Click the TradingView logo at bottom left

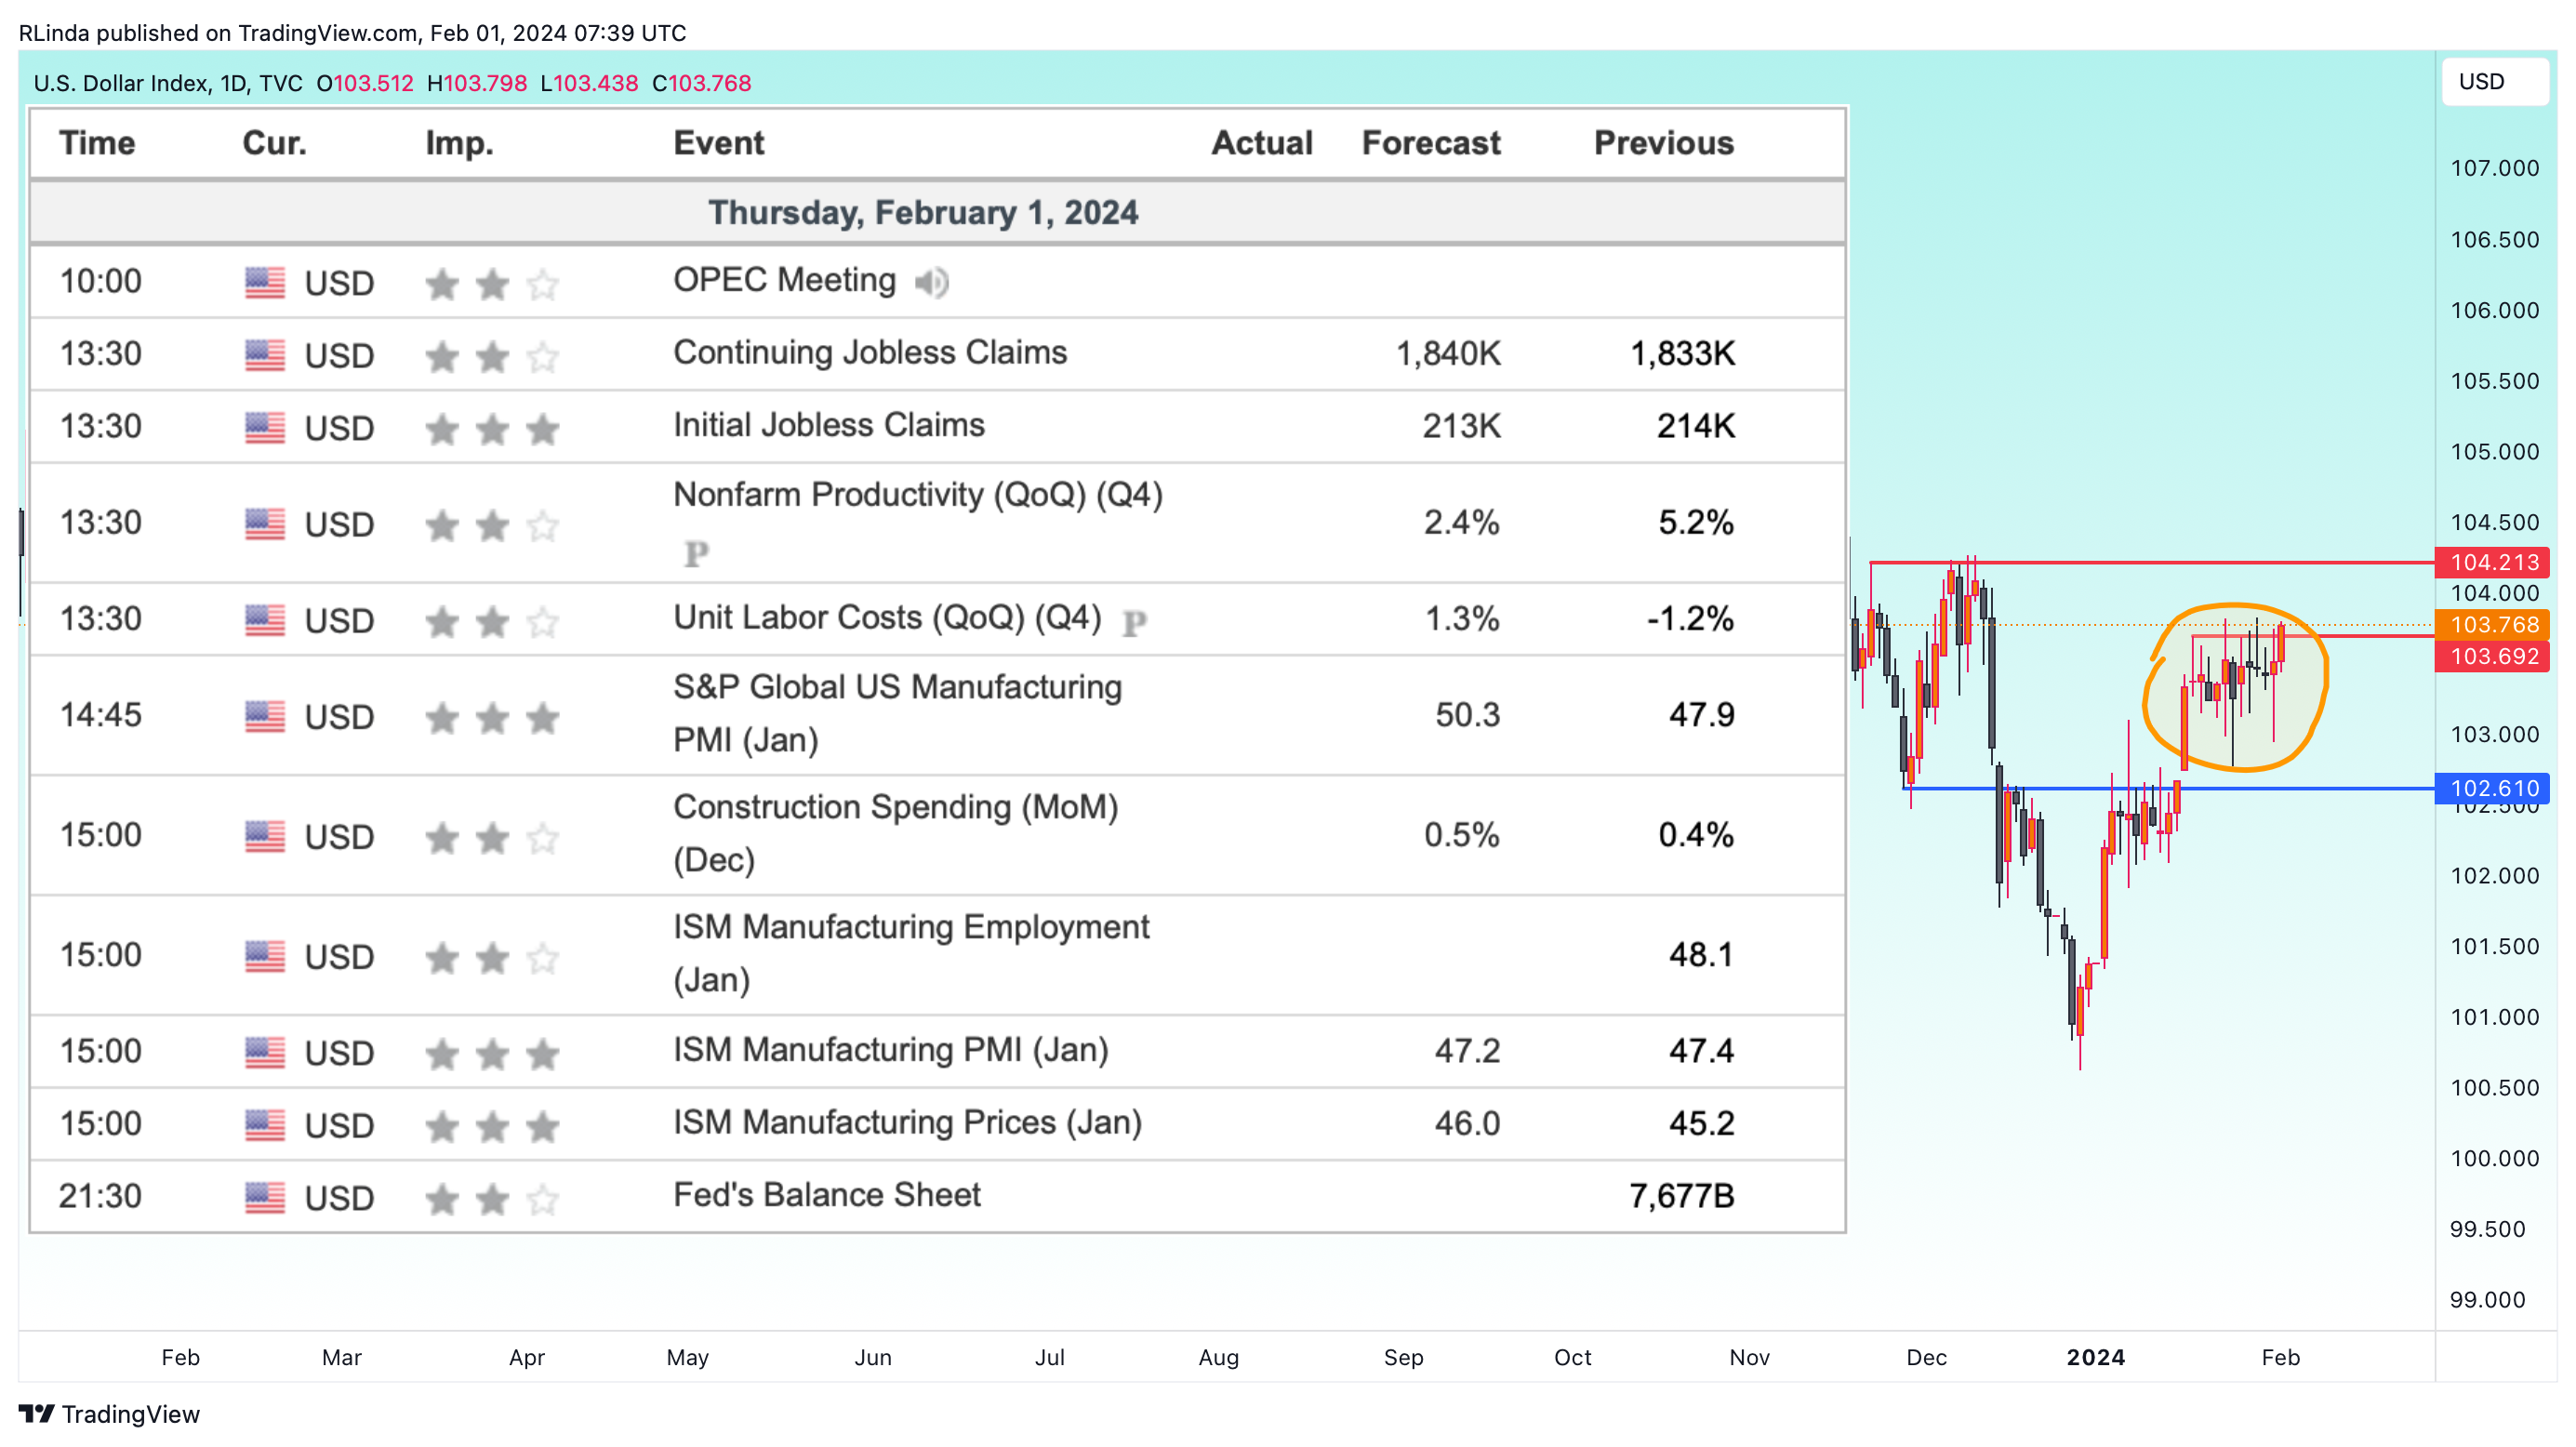(x=109, y=1414)
